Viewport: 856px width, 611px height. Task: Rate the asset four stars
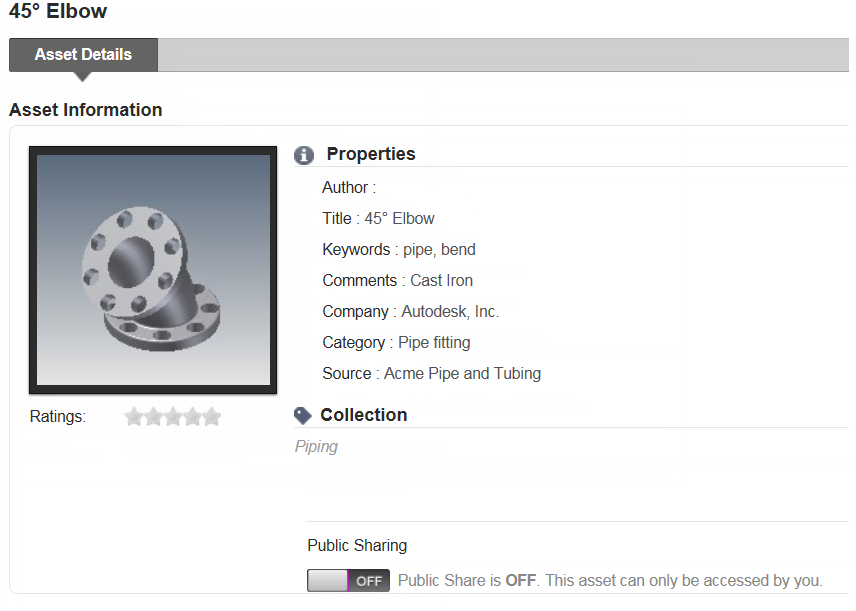coord(192,417)
